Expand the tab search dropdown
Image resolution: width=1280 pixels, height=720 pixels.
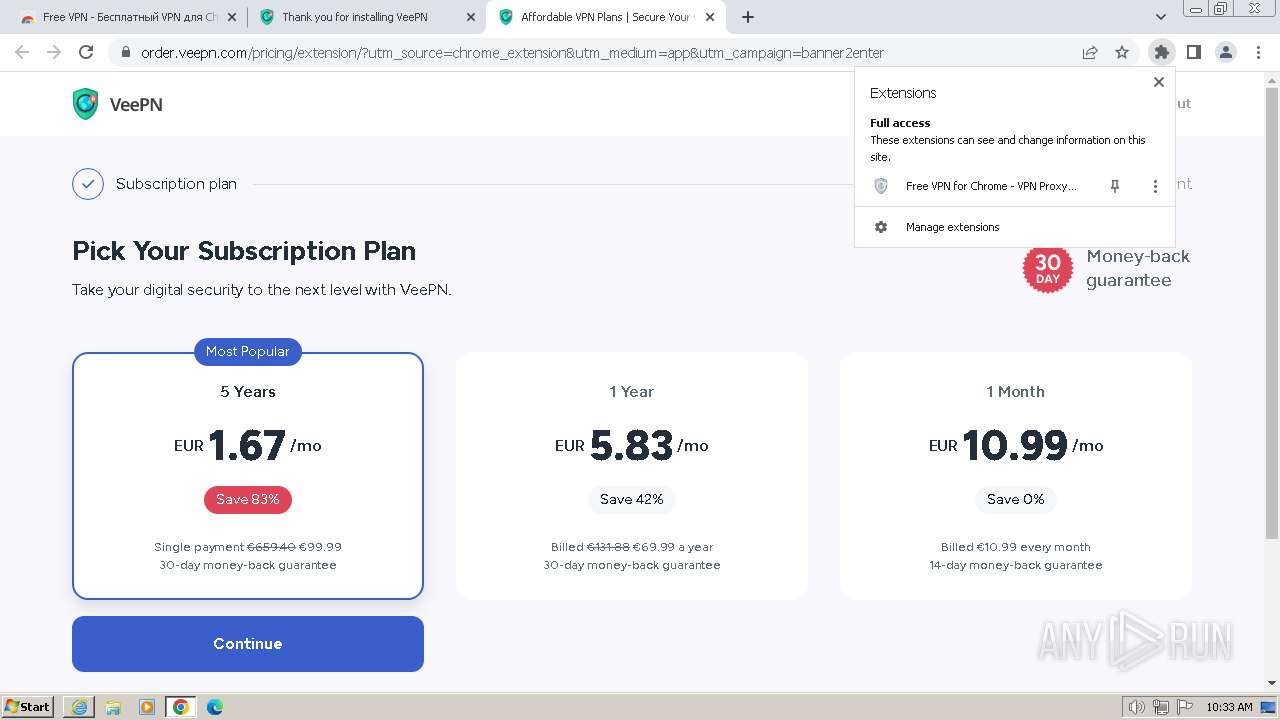pos(1161,17)
